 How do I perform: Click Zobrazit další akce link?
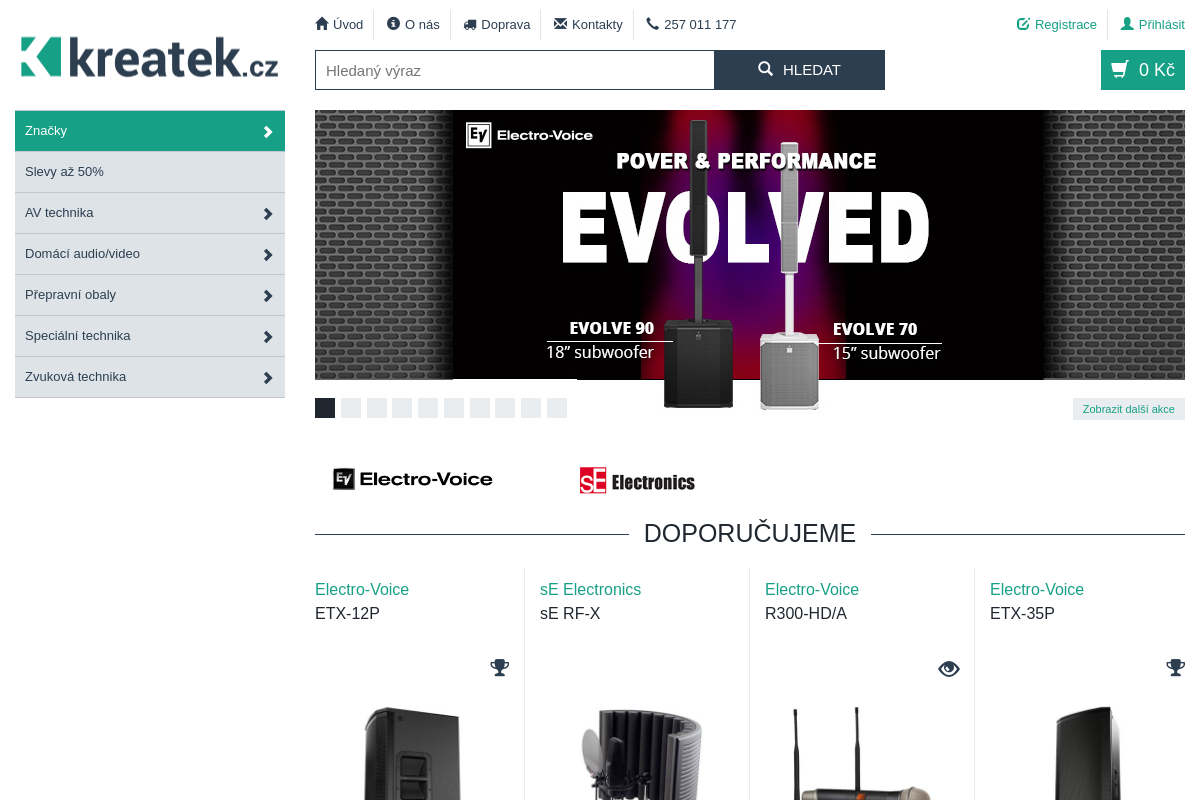pyautogui.click(x=1129, y=409)
